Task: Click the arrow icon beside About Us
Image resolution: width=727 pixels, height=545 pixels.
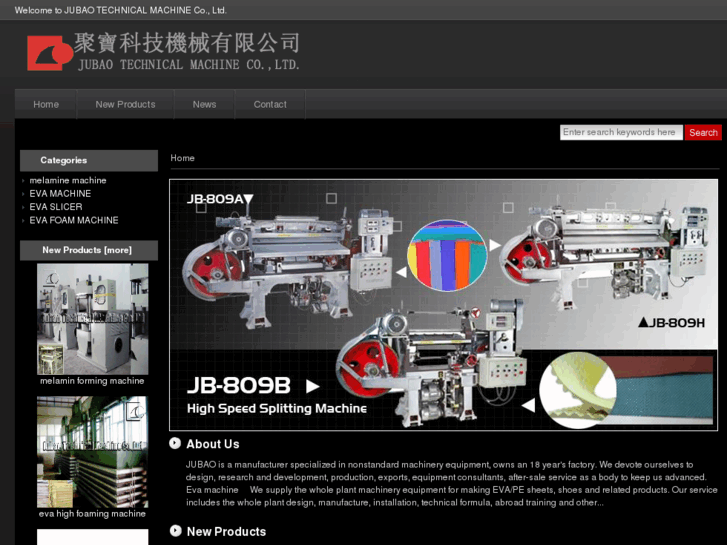Action: pos(175,443)
